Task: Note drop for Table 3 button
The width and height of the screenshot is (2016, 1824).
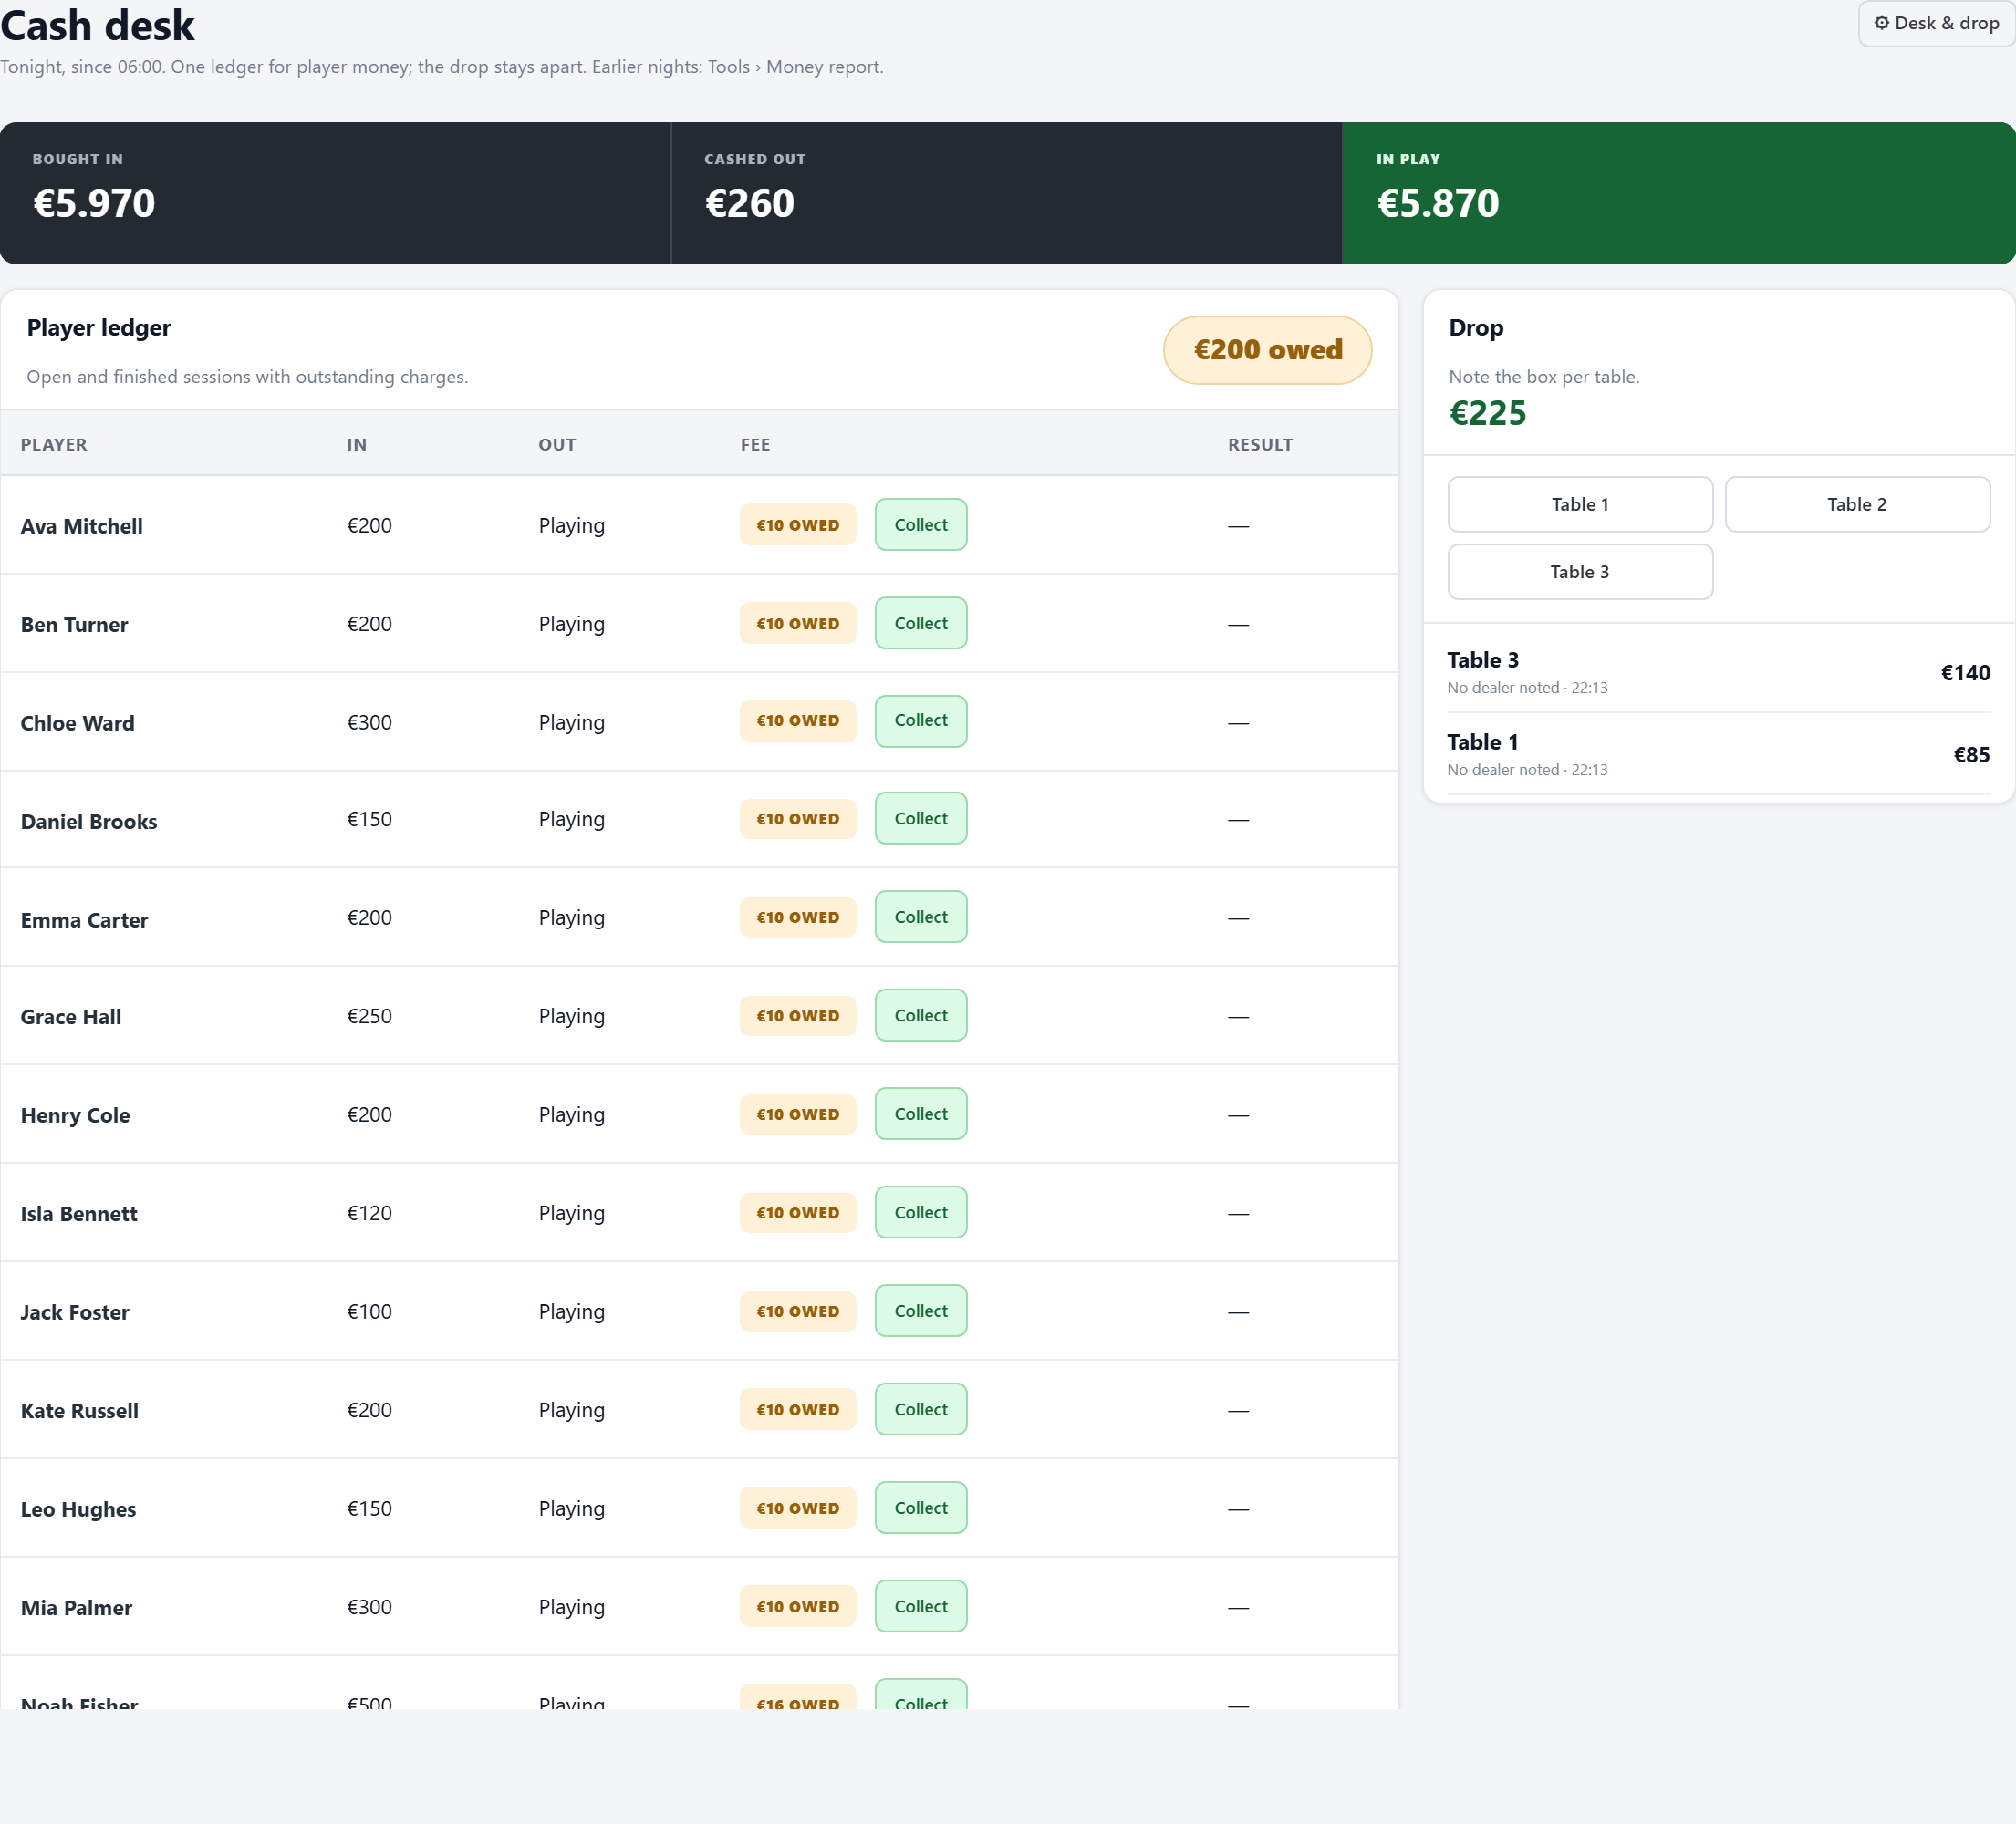Action: [x=1580, y=572]
